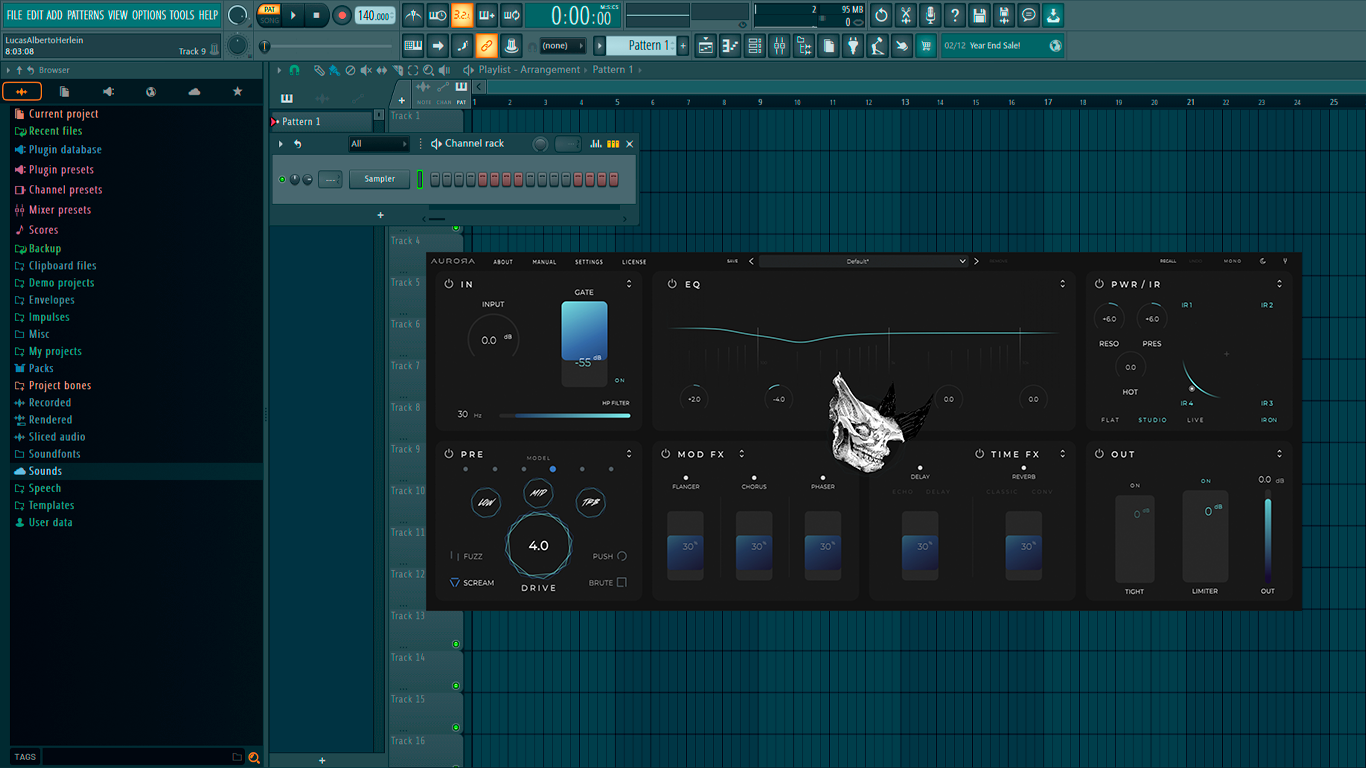Open the Year End Sale news panel

(x=1002, y=46)
